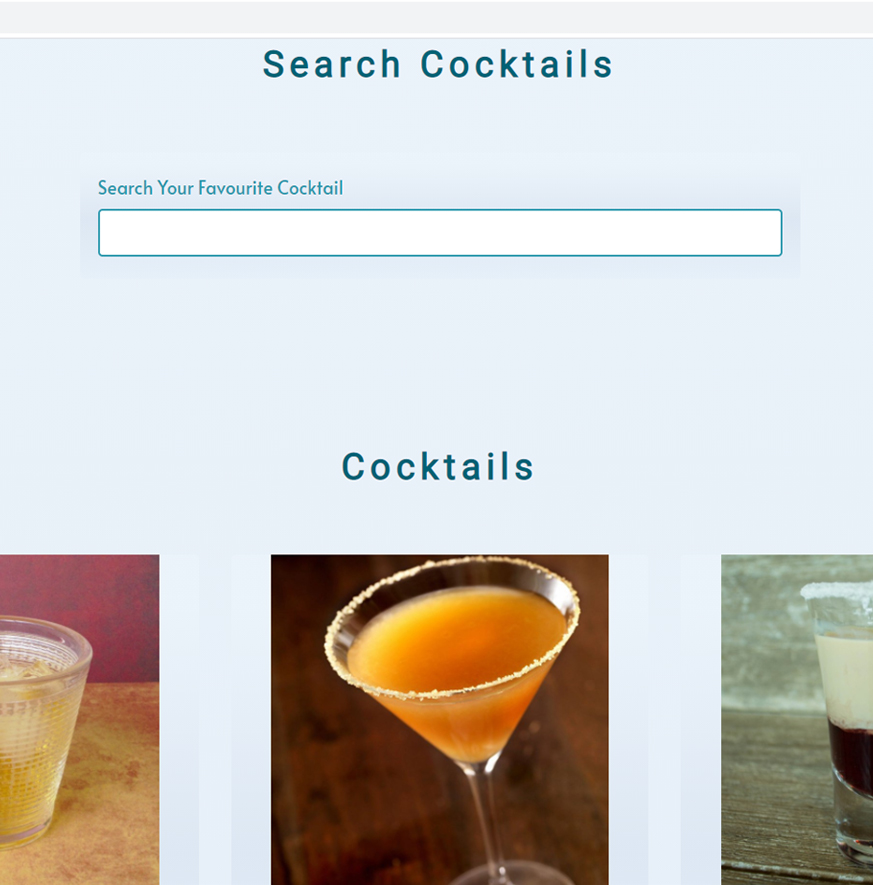The width and height of the screenshot is (873, 885).
Task: Click the salted rim of the shot glass
Action: click(838, 590)
